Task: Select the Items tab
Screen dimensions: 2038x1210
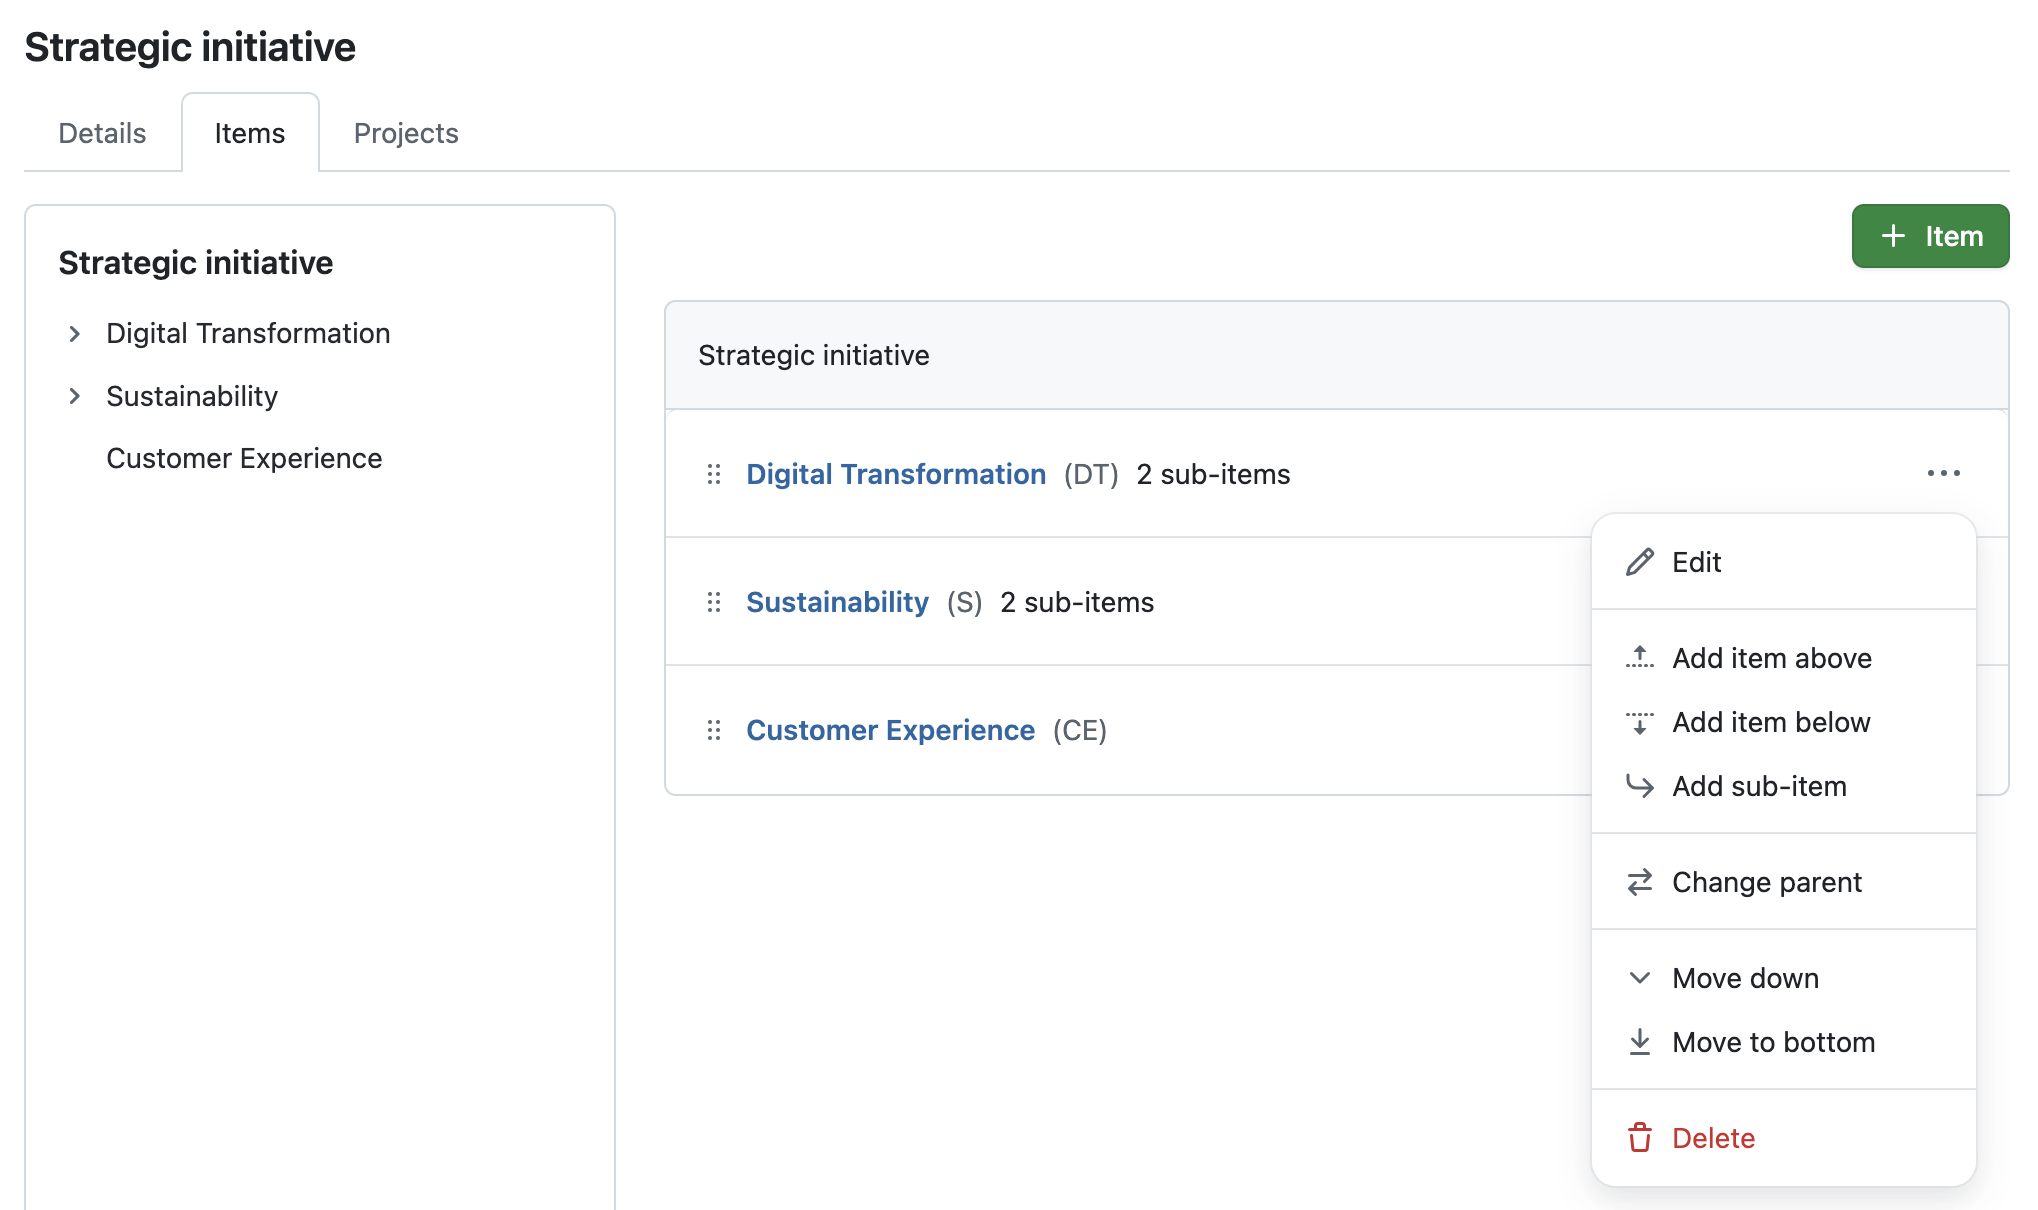Action: click(x=249, y=132)
